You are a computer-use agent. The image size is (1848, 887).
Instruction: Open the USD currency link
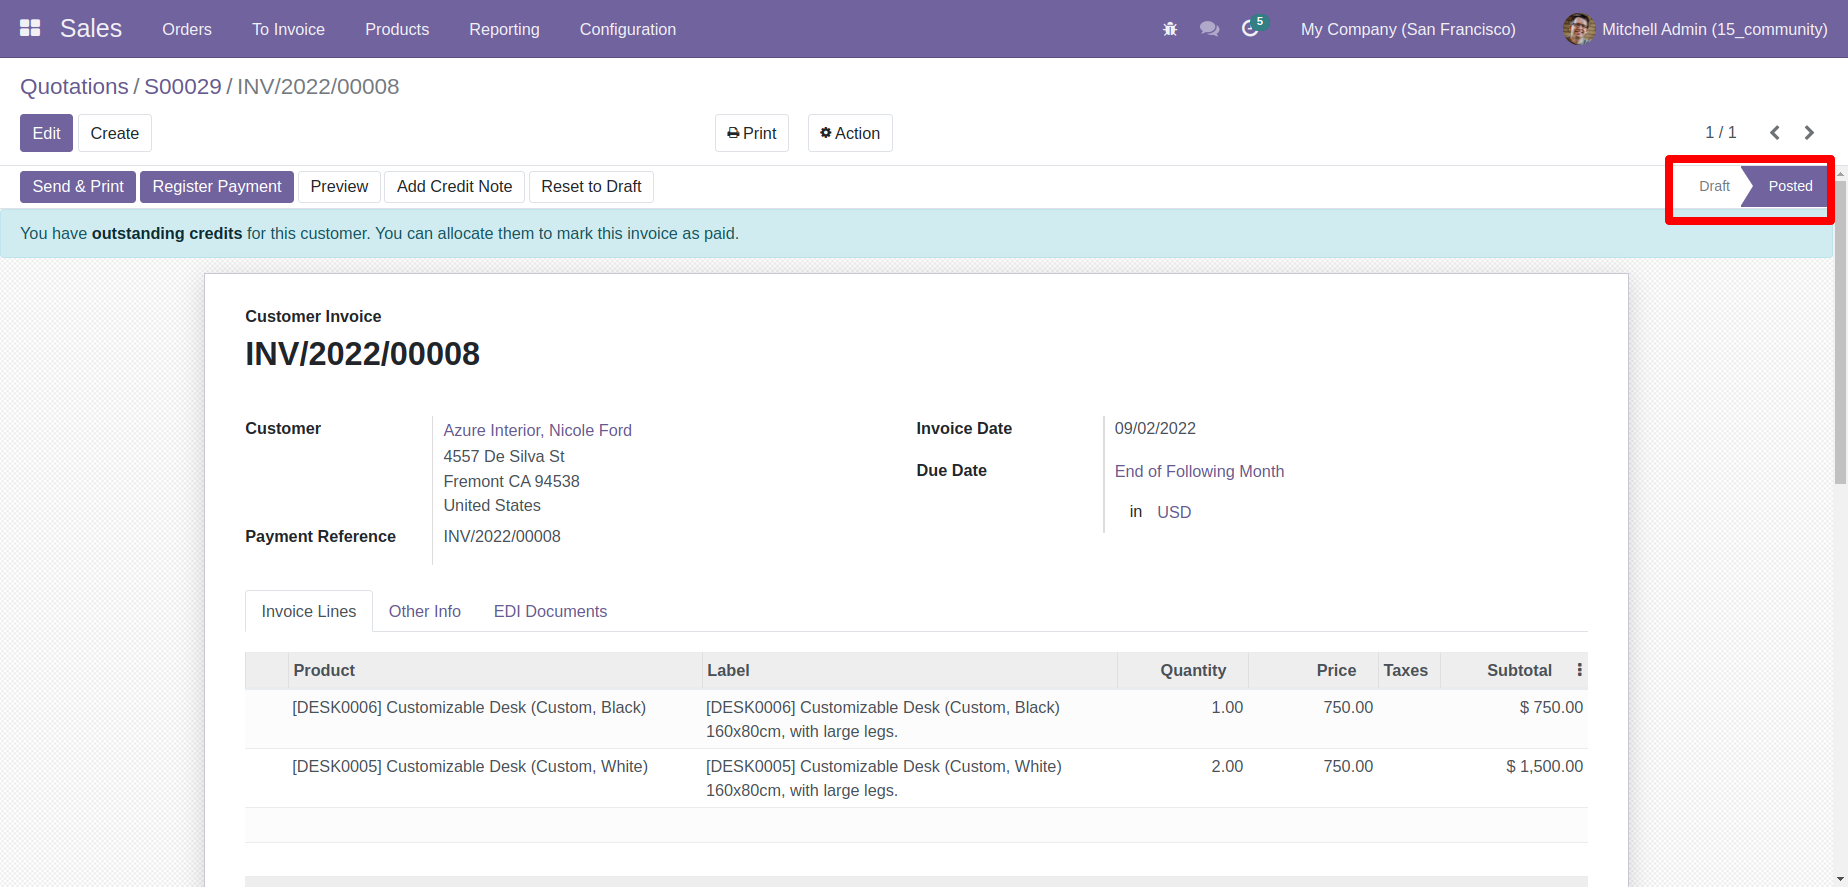[x=1174, y=512]
